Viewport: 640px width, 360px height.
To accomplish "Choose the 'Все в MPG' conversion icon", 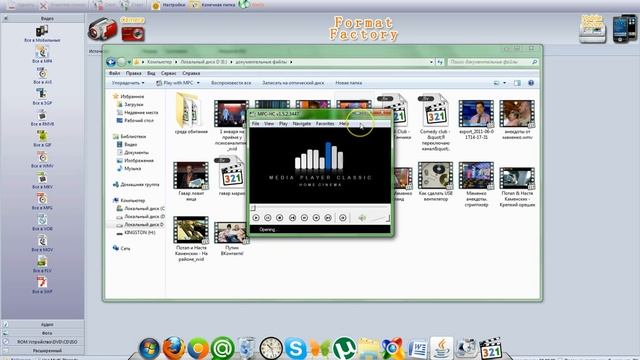I will point(42,199).
